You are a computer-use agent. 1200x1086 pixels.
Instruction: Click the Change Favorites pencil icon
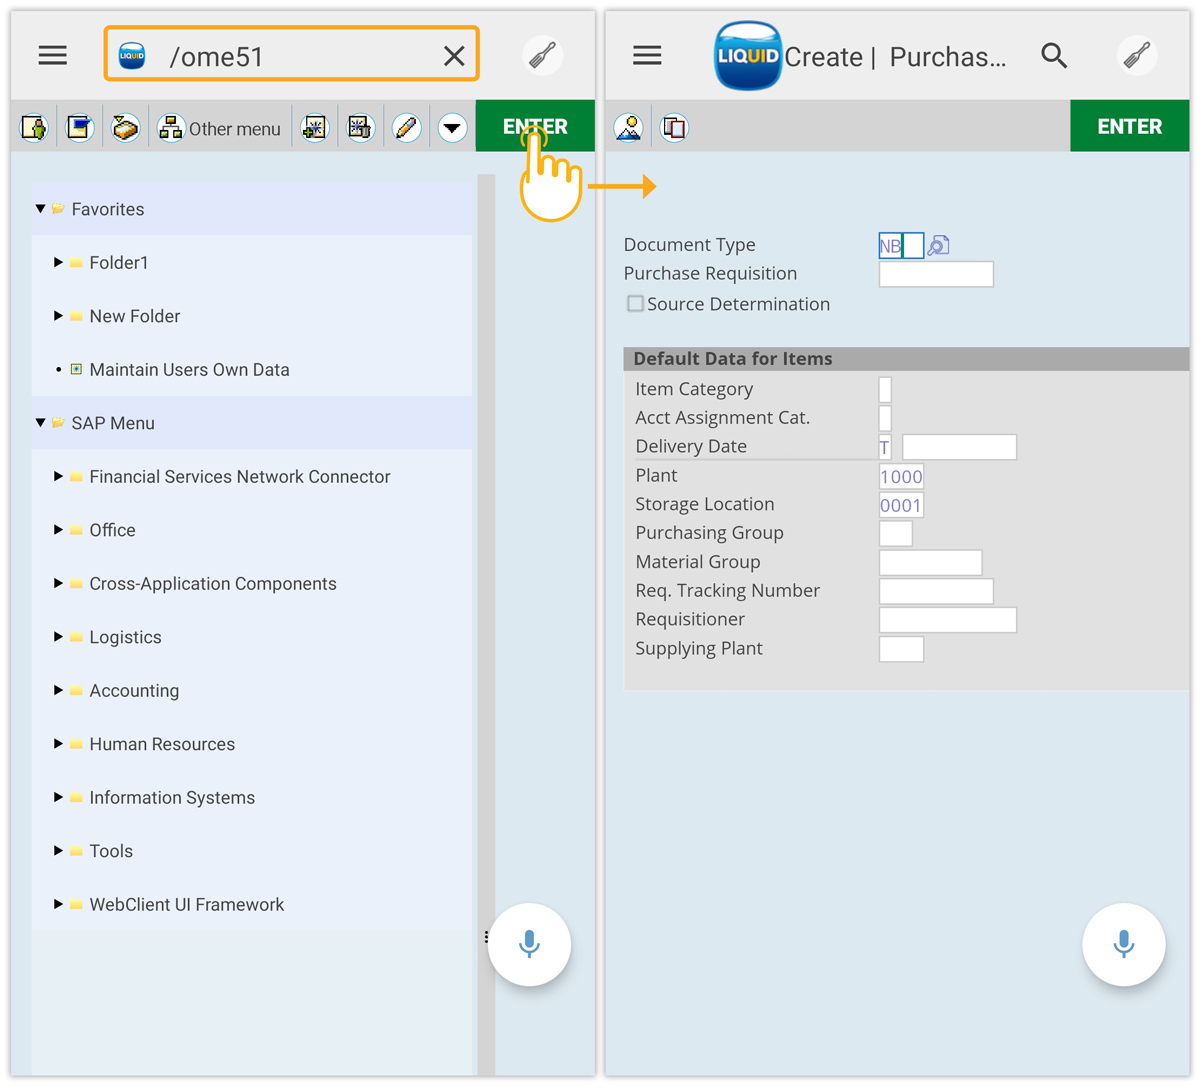click(406, 127)
